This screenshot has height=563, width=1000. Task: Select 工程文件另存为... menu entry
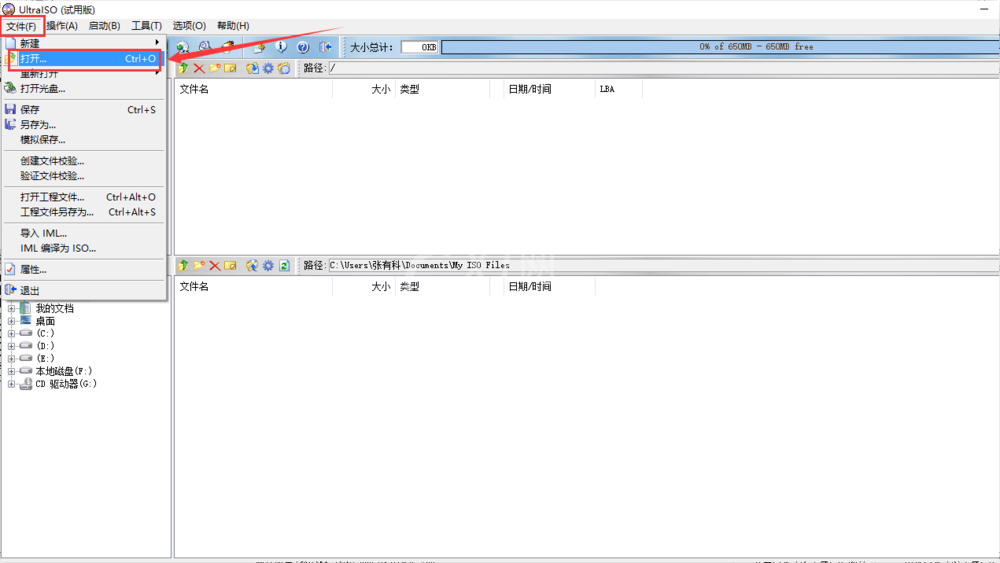[84, 212]
